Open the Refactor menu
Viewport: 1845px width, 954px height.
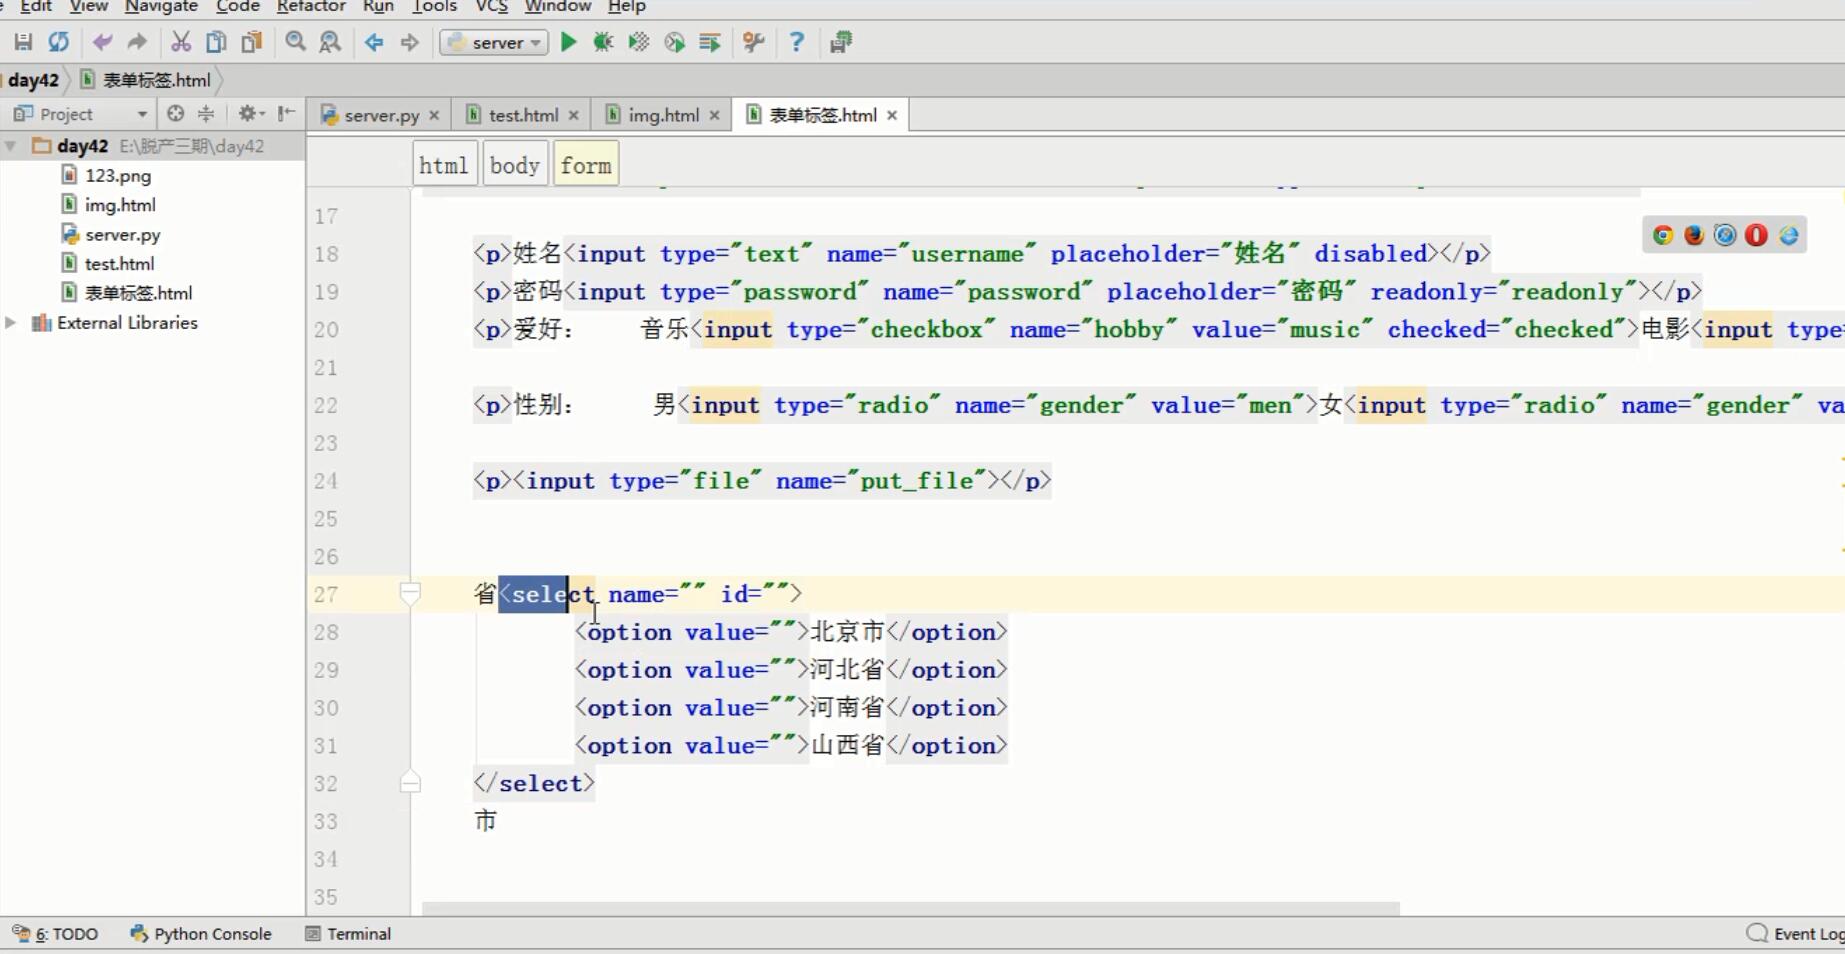(x=310, y=7)
